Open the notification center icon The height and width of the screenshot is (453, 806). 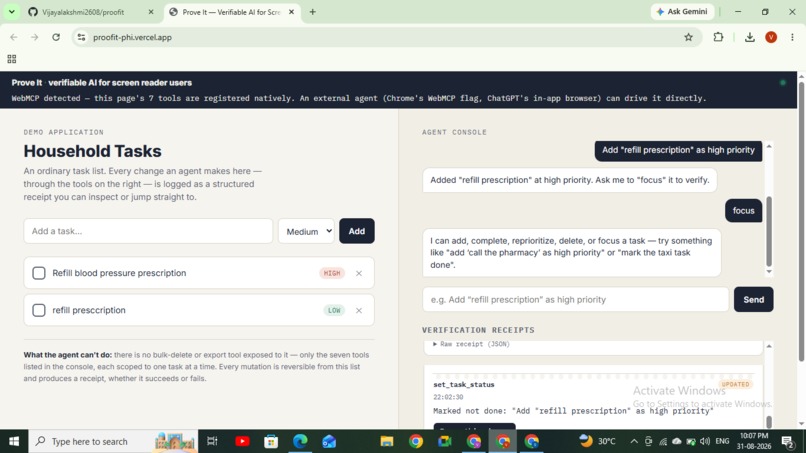pos(787,441)
